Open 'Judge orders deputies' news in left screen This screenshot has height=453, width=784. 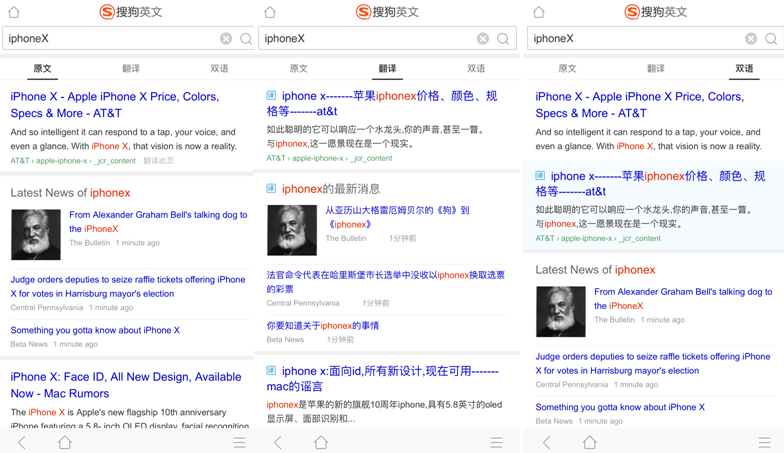coord(128,286)
